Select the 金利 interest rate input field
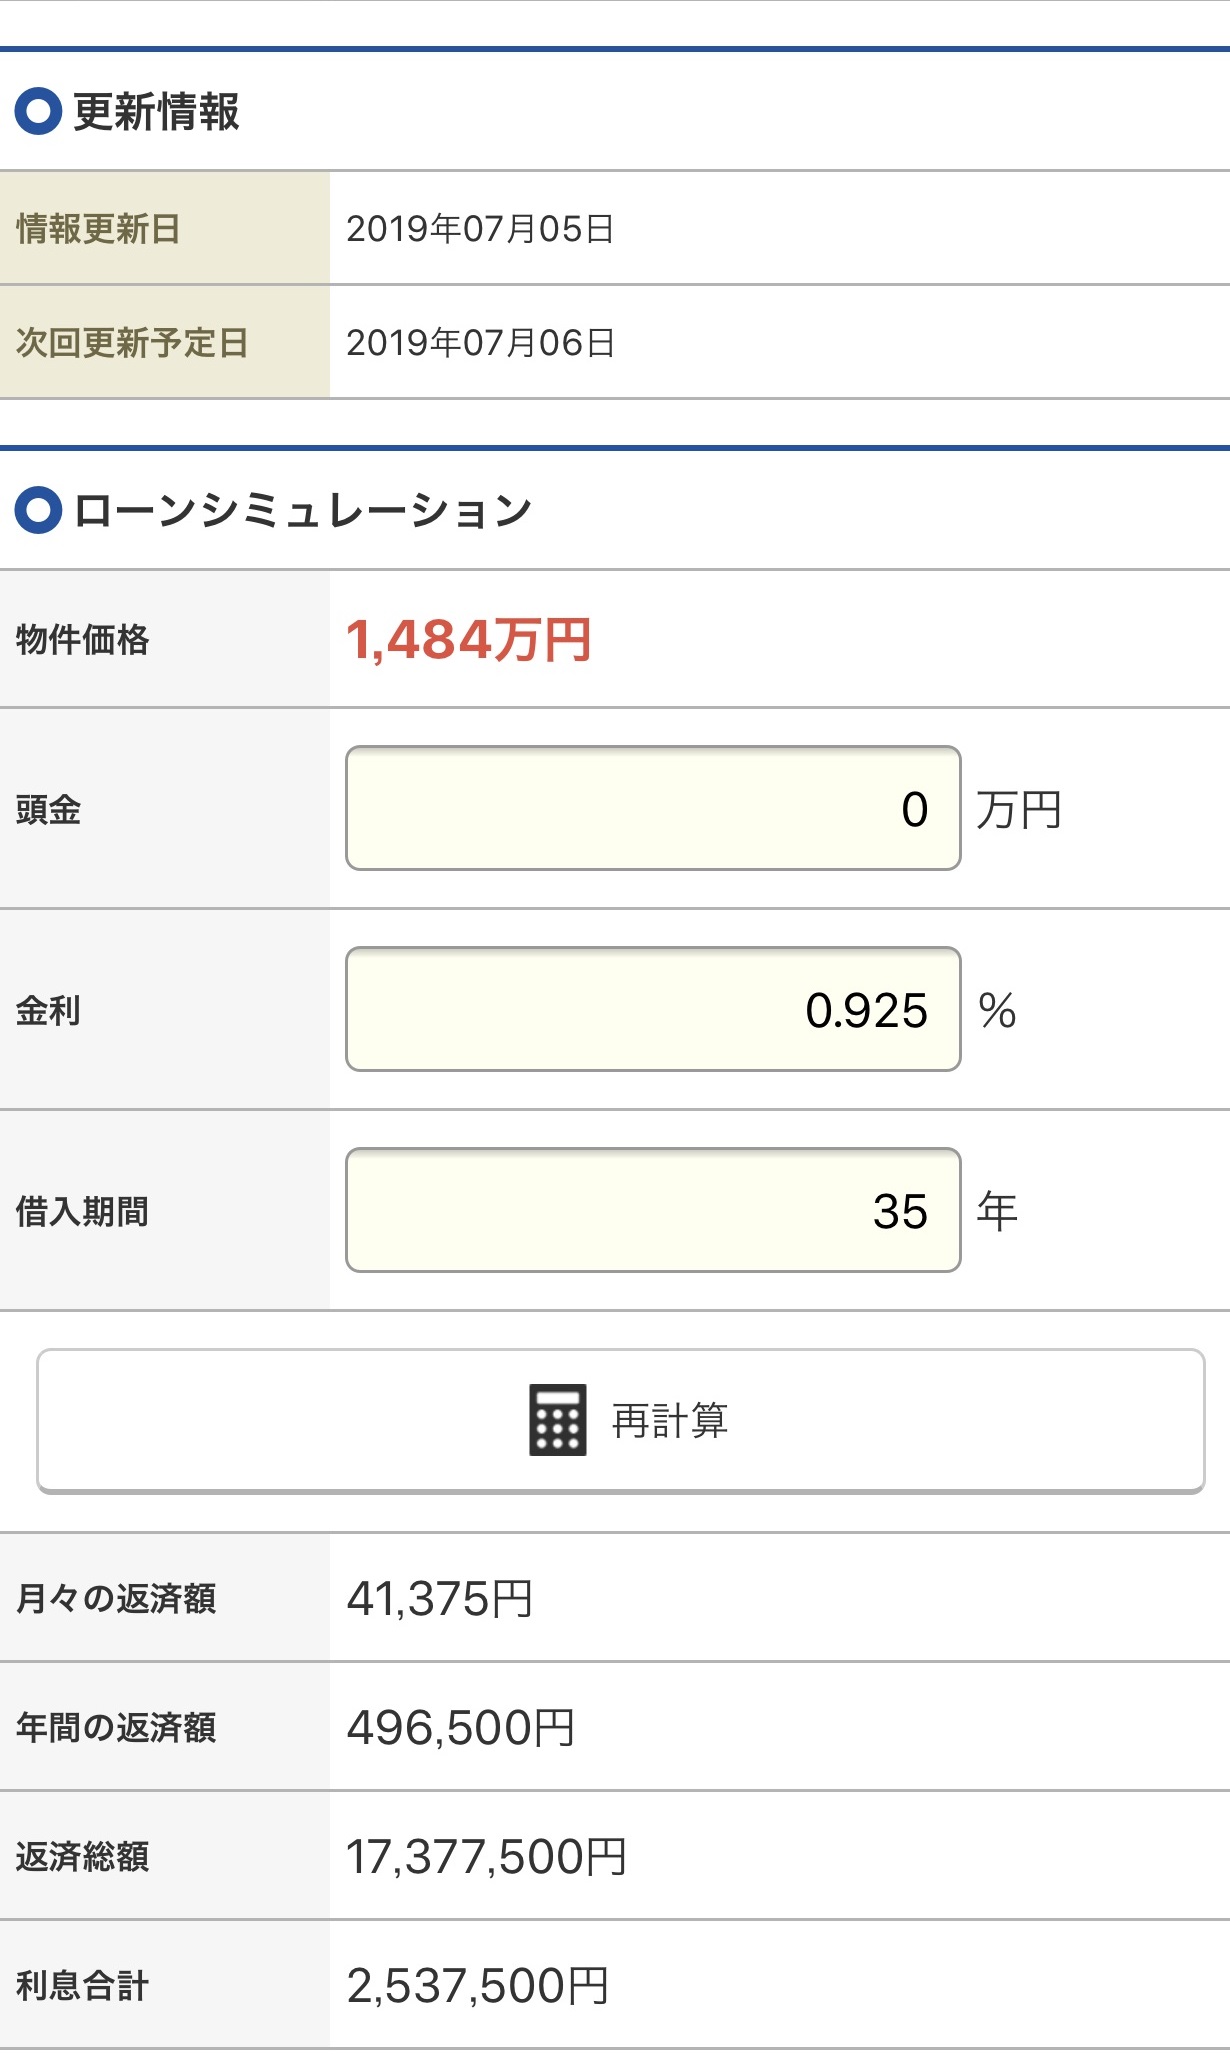This screenshot has width=1230, height=2067. [653, 1009]
